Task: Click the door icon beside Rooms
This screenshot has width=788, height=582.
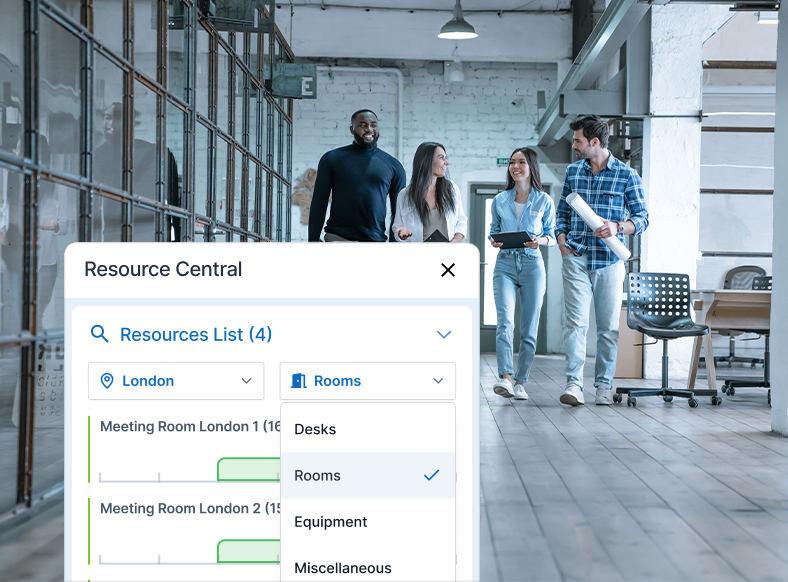Action: (298, 381)
